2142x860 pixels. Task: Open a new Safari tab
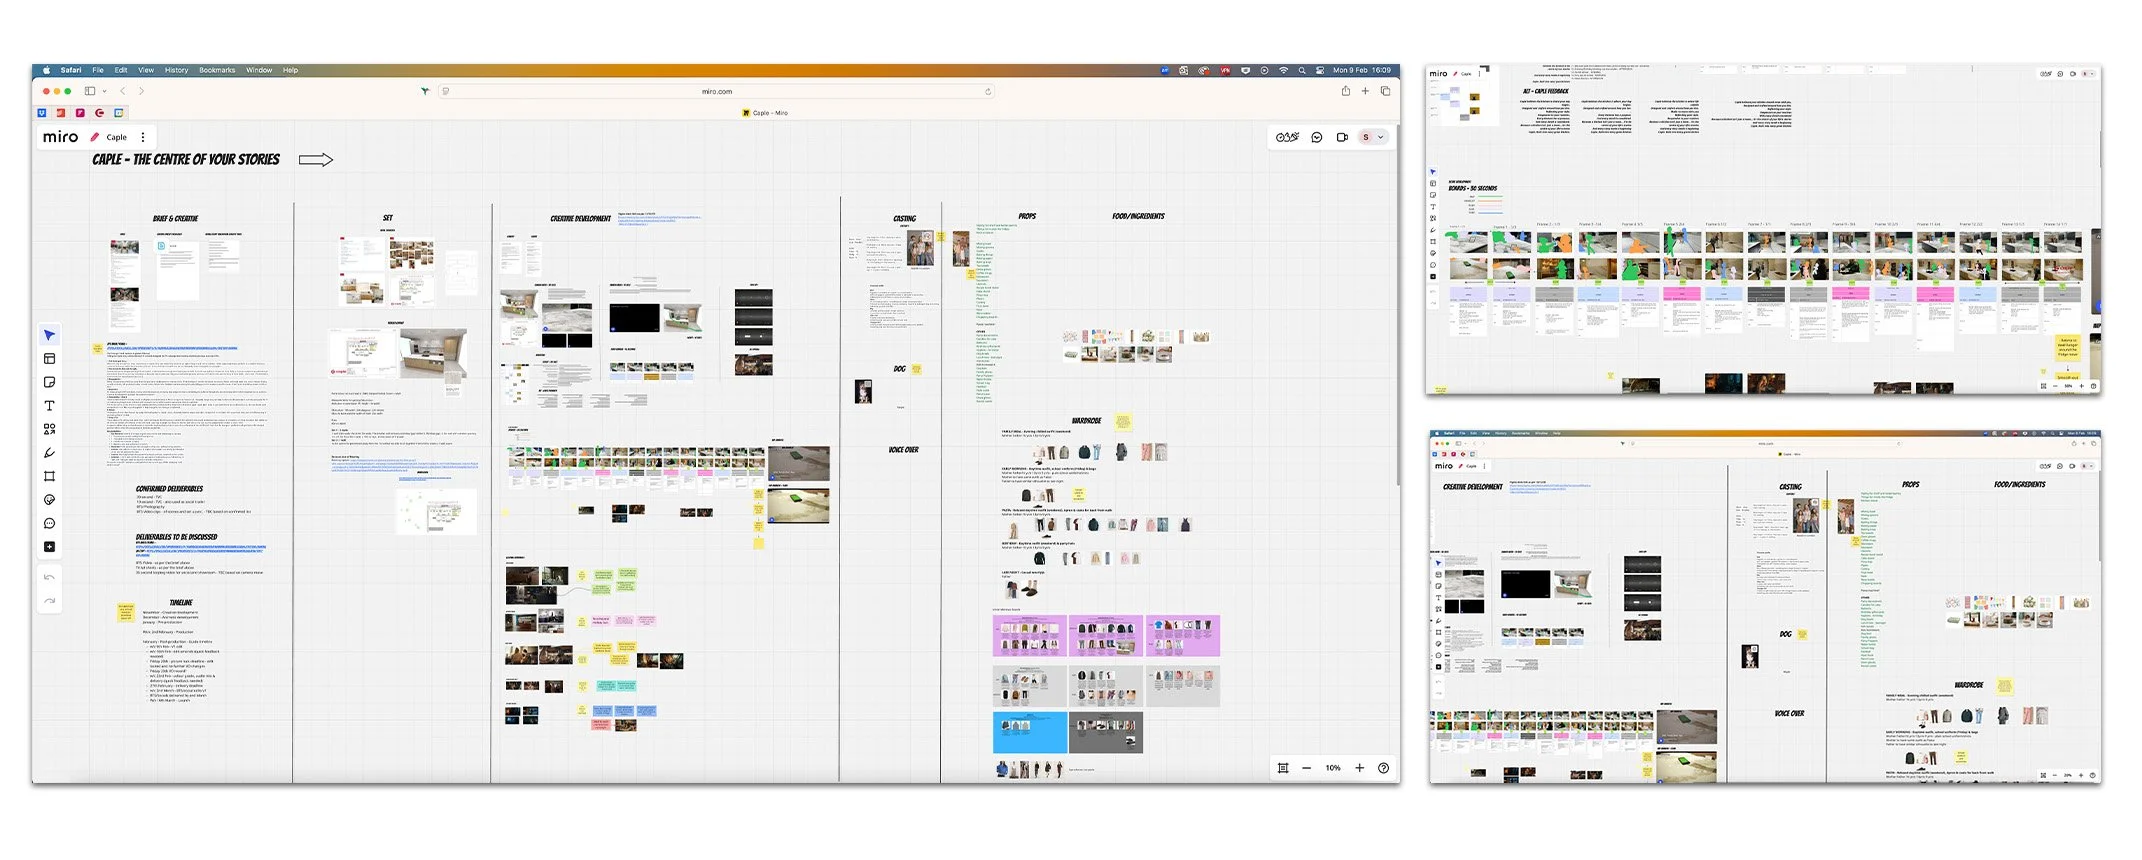click(x=1365, y=91)
